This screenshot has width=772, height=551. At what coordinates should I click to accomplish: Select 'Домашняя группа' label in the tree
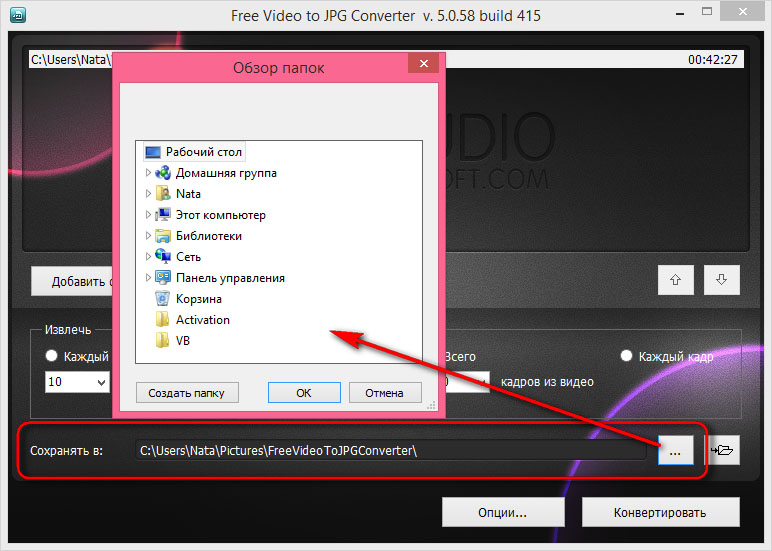click(x=226, y=173)
